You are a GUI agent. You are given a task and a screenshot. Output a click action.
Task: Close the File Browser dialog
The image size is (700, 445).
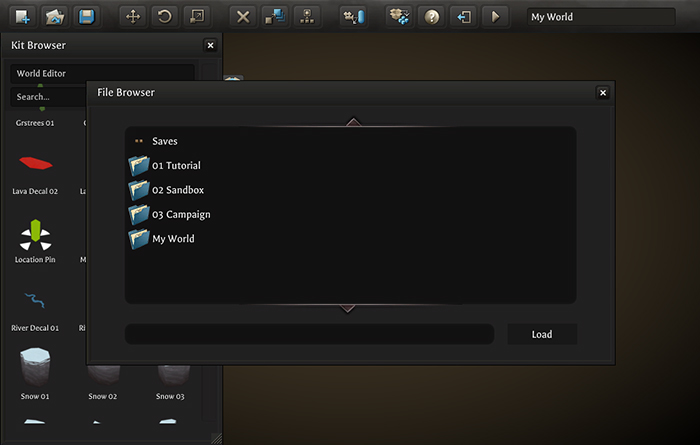[603, 92]
